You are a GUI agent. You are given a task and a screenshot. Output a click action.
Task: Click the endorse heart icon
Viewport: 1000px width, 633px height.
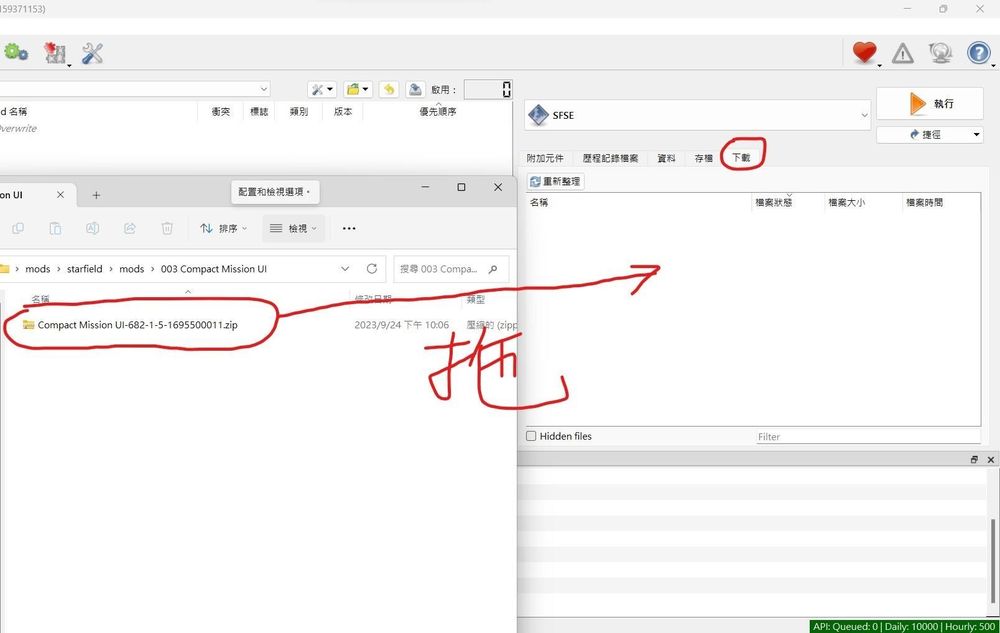point(864,51)
